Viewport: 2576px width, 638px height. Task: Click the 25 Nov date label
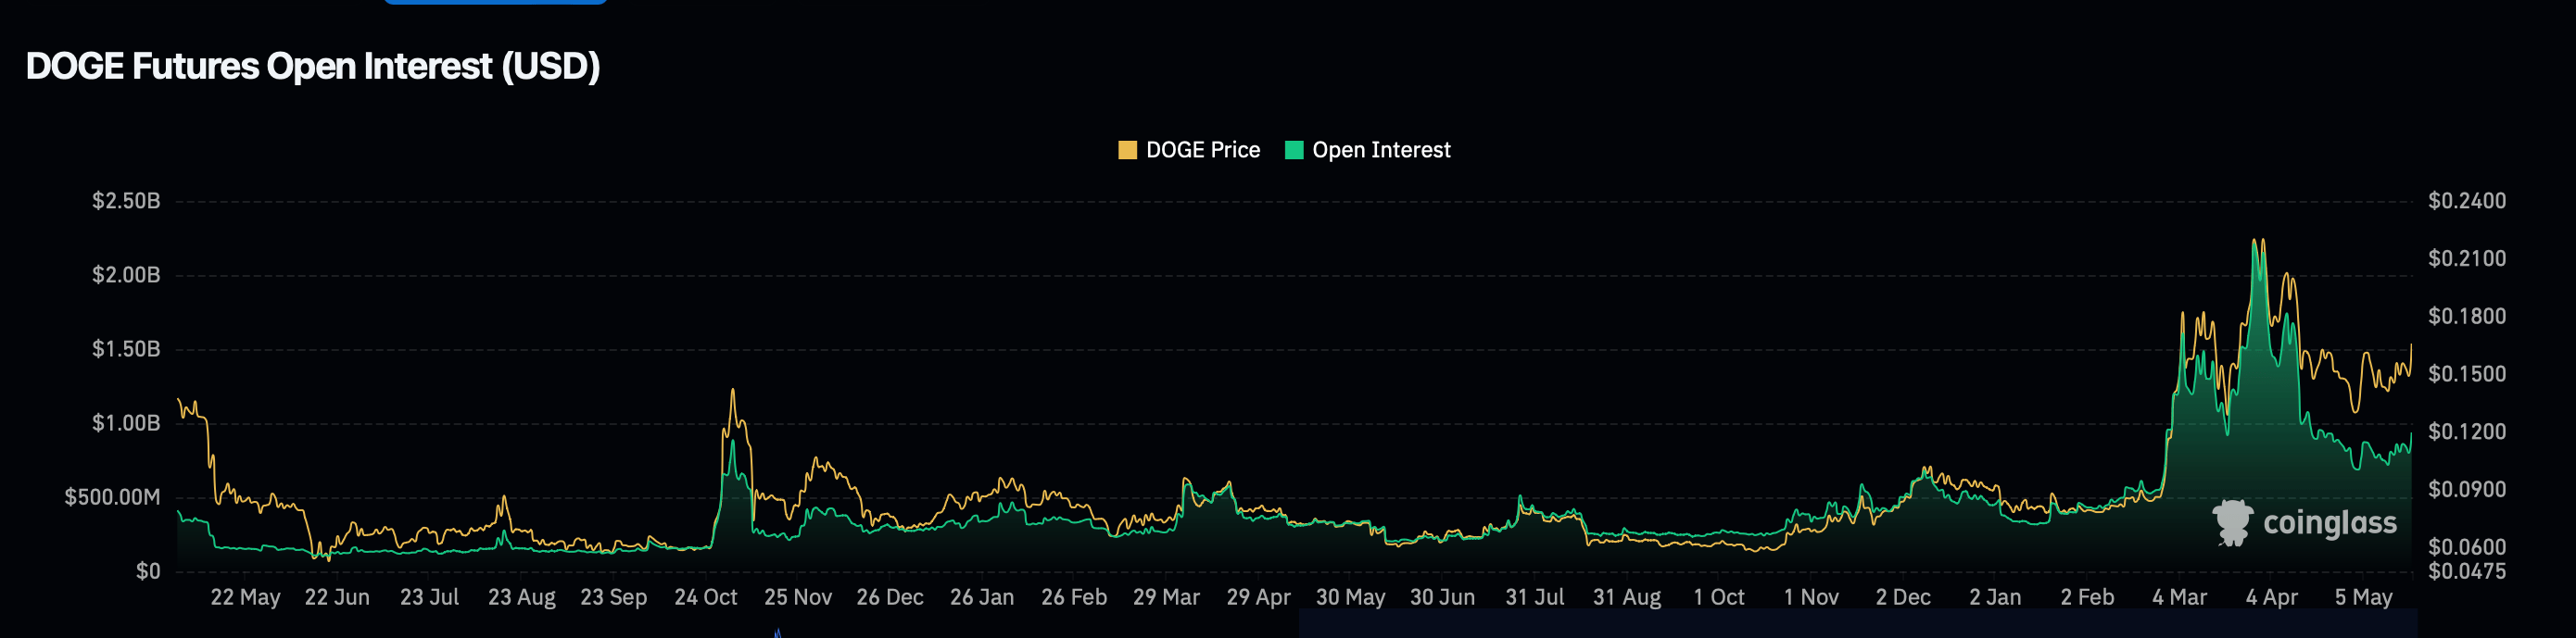798,597
